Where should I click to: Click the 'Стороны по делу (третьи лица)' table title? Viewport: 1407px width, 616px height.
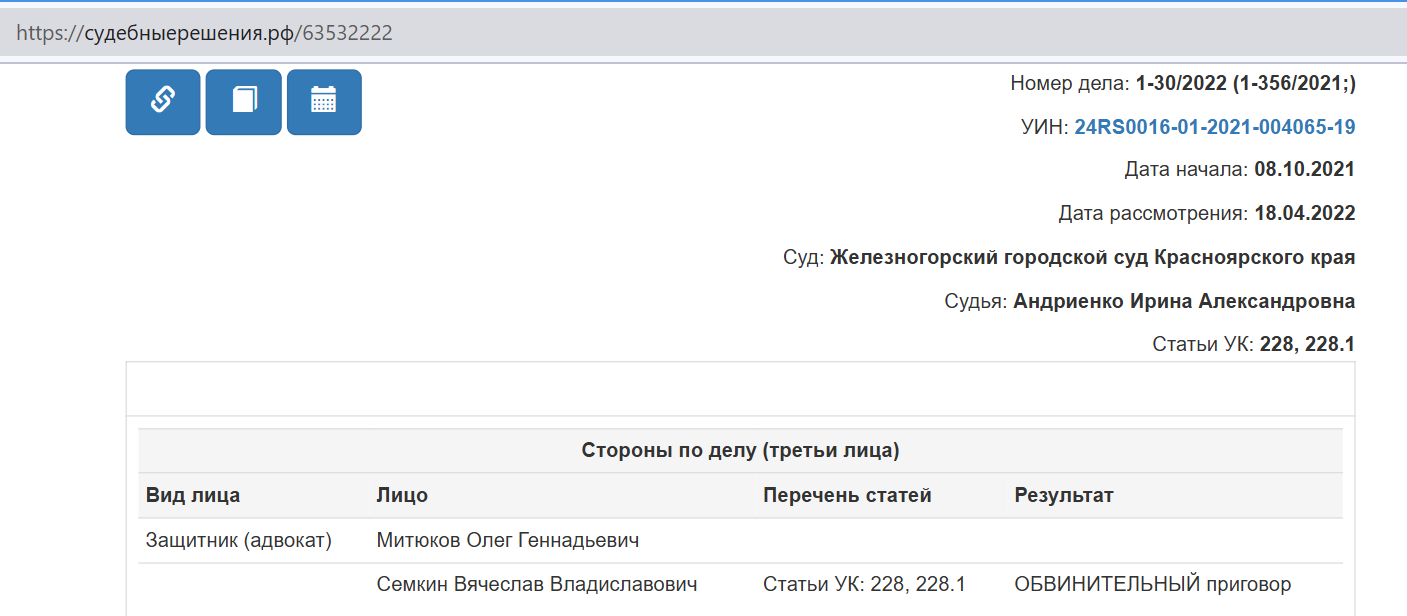tap(740, 451)
